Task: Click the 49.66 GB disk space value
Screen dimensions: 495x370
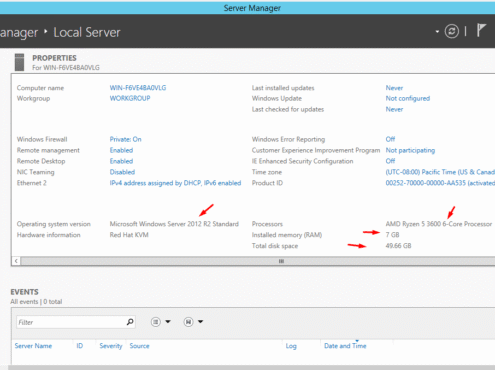Action: (398, 246)
